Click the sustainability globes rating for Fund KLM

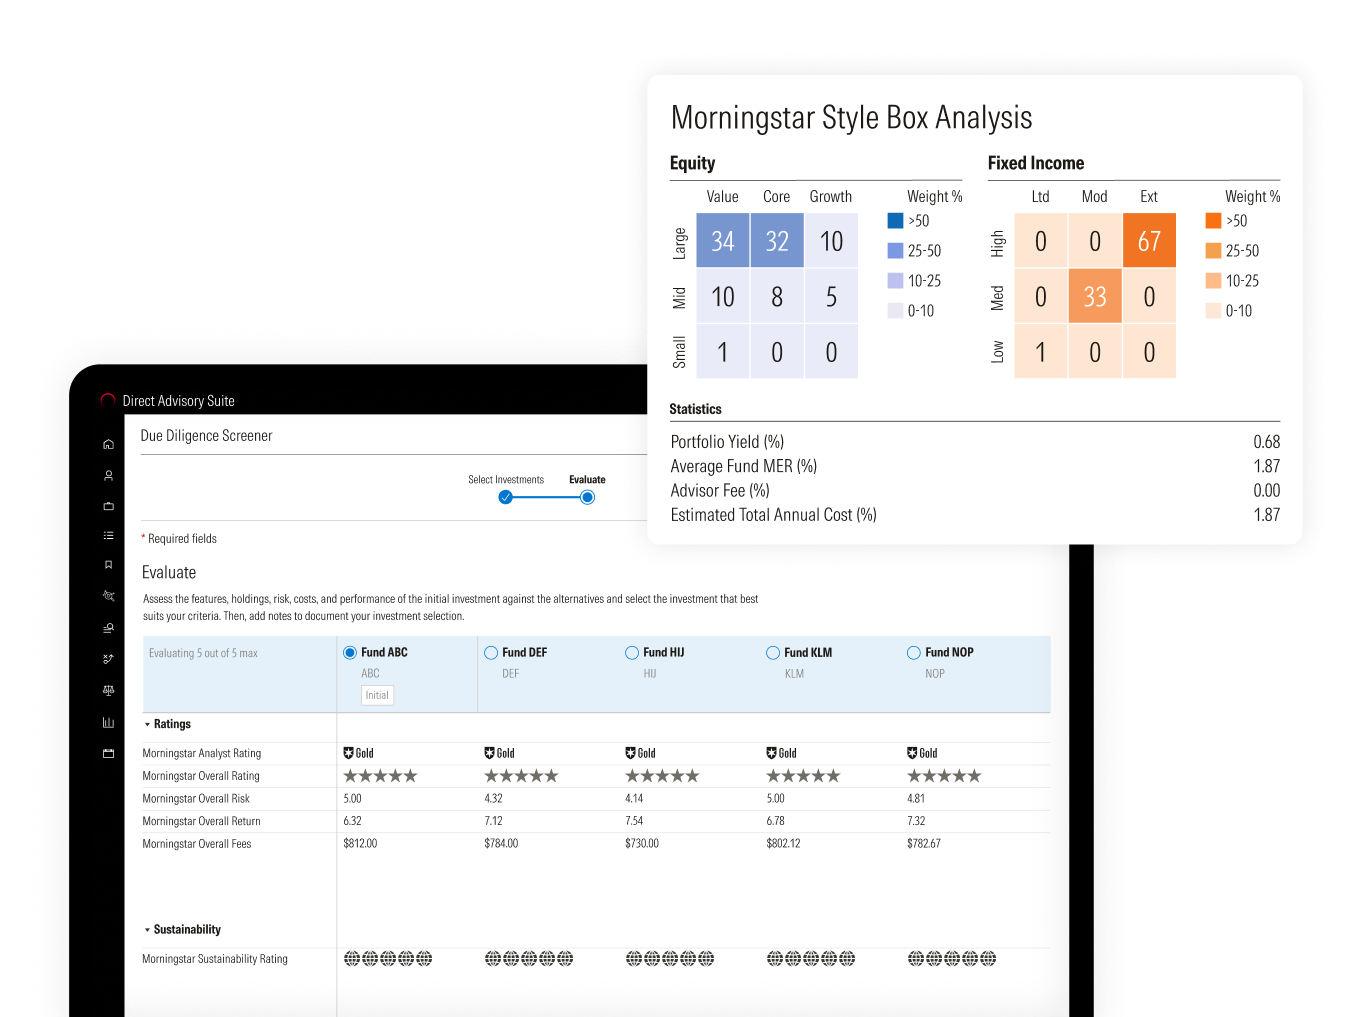pos(811,959)
